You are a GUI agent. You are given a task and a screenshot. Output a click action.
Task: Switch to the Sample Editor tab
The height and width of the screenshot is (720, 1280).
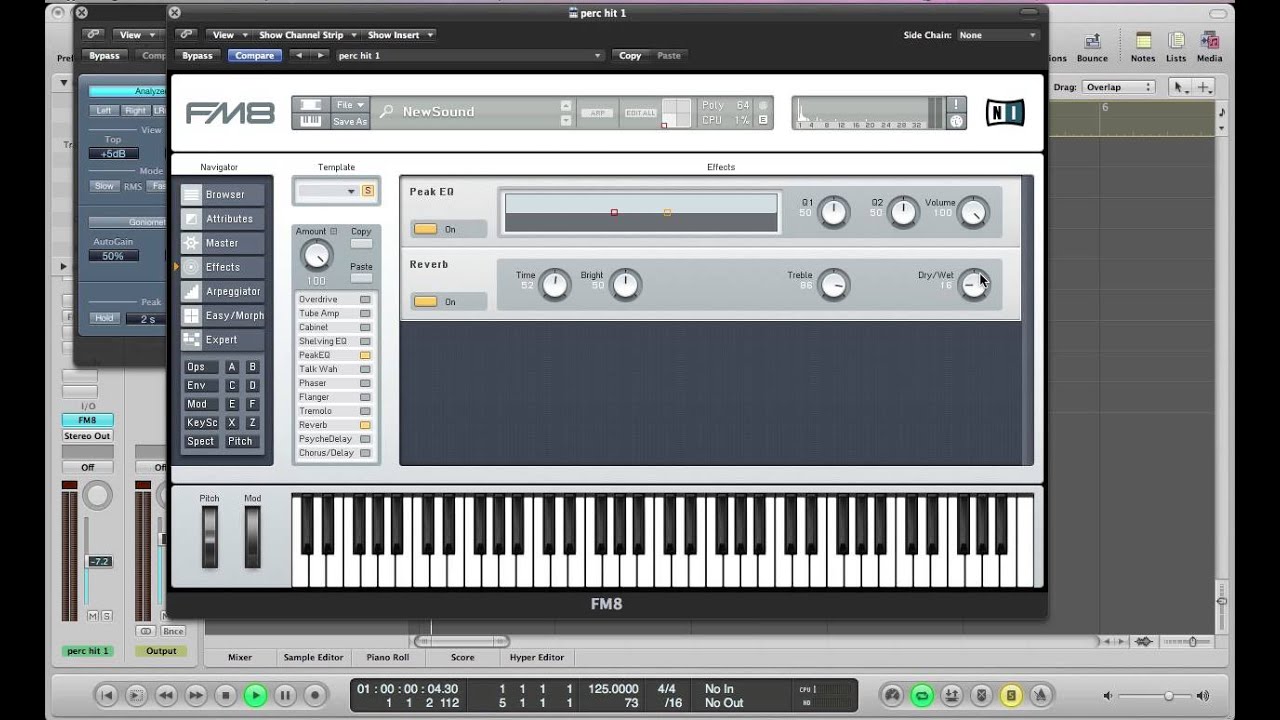313,657
